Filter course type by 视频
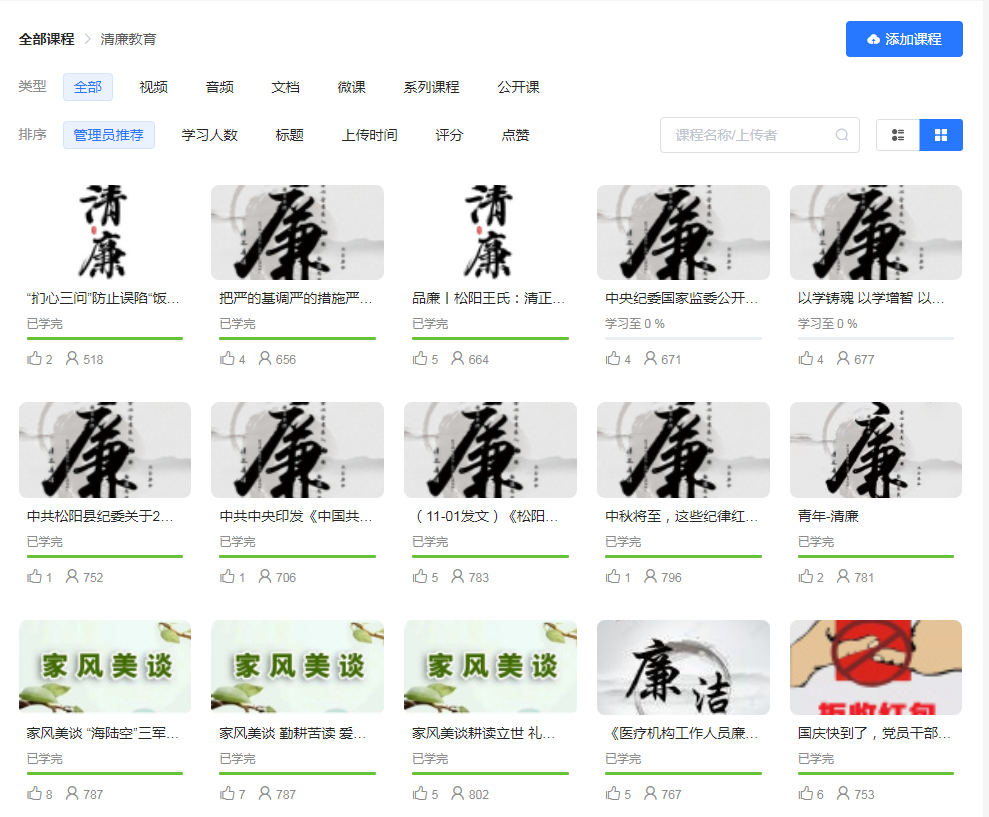The height and width of the screenshot is (817, 989). coord(153,87)
